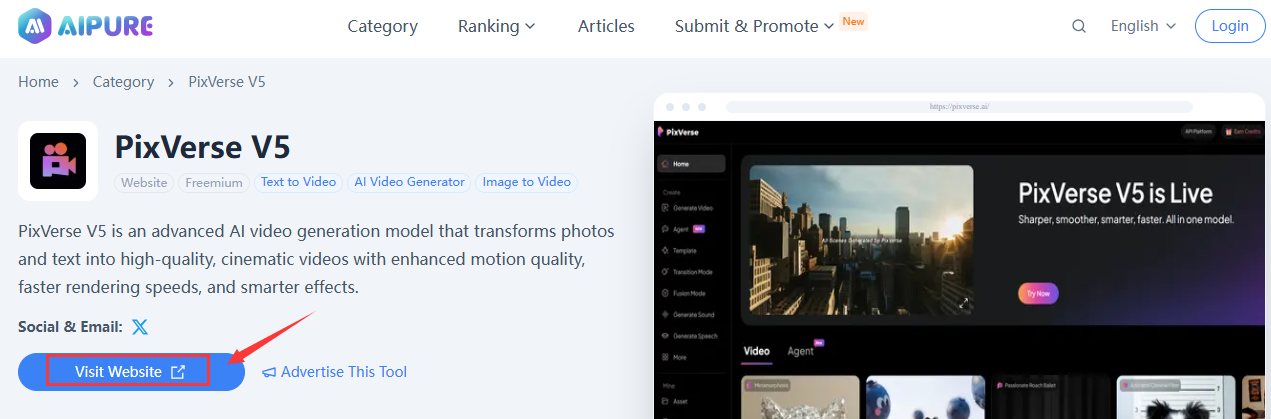
Task: Open the AI Video Generator tag
Action: 410,182
